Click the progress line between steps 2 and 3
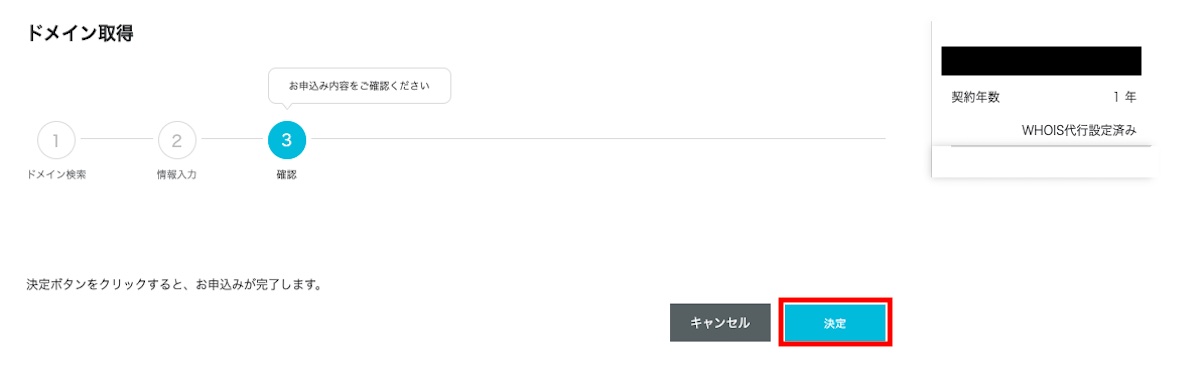This screenshot has height=376, width=1200. [x=232, y=140]
